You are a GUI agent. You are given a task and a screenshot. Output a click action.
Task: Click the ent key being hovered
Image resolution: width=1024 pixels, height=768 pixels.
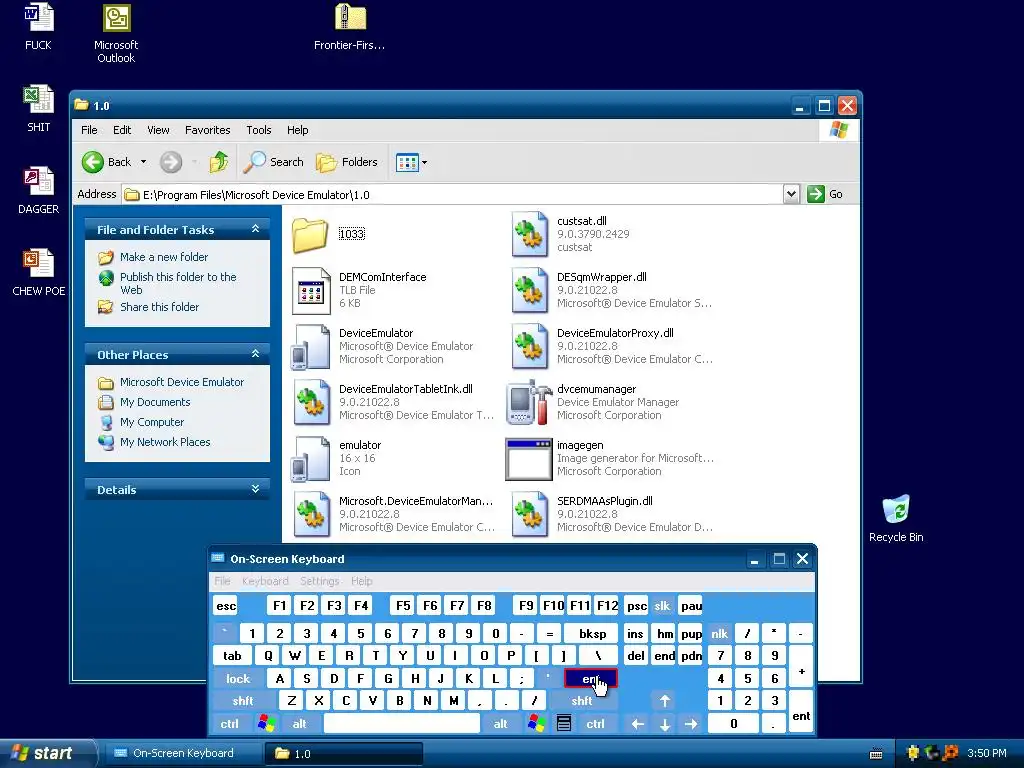(x=591, y=679)
